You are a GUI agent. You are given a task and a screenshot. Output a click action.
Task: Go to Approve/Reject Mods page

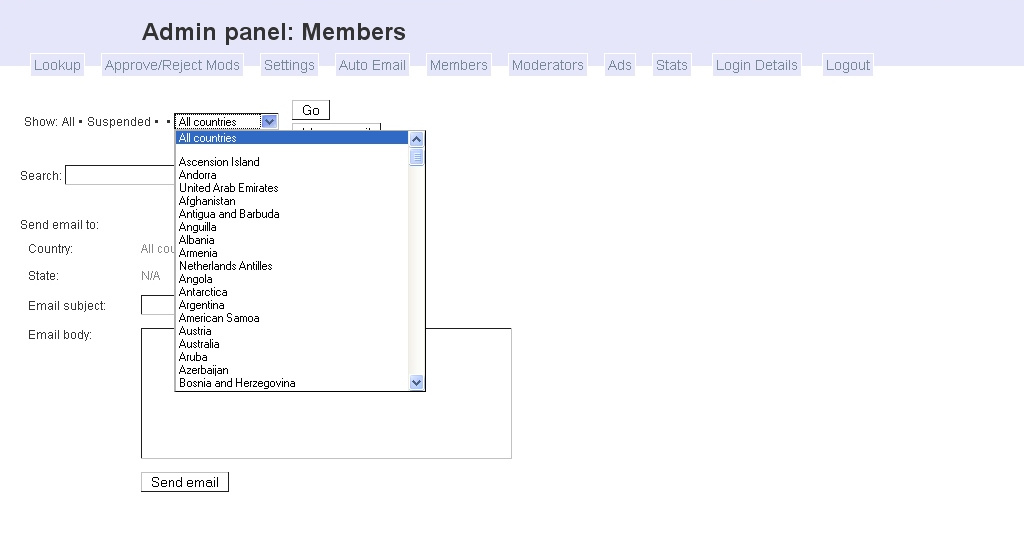pyautogui.click(x=172, y=65)
